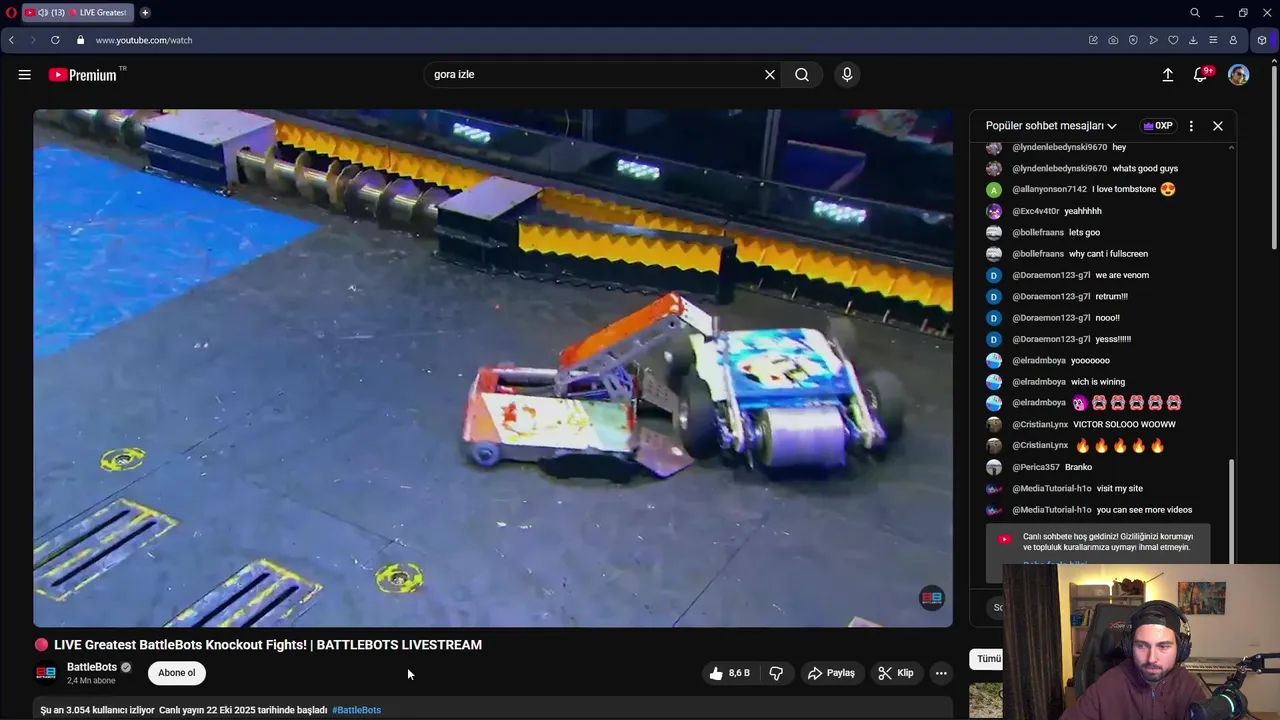Click the main page scrollbar
The height and width of the screenshot is (720, 1280).
click(x=1274, y=155)
